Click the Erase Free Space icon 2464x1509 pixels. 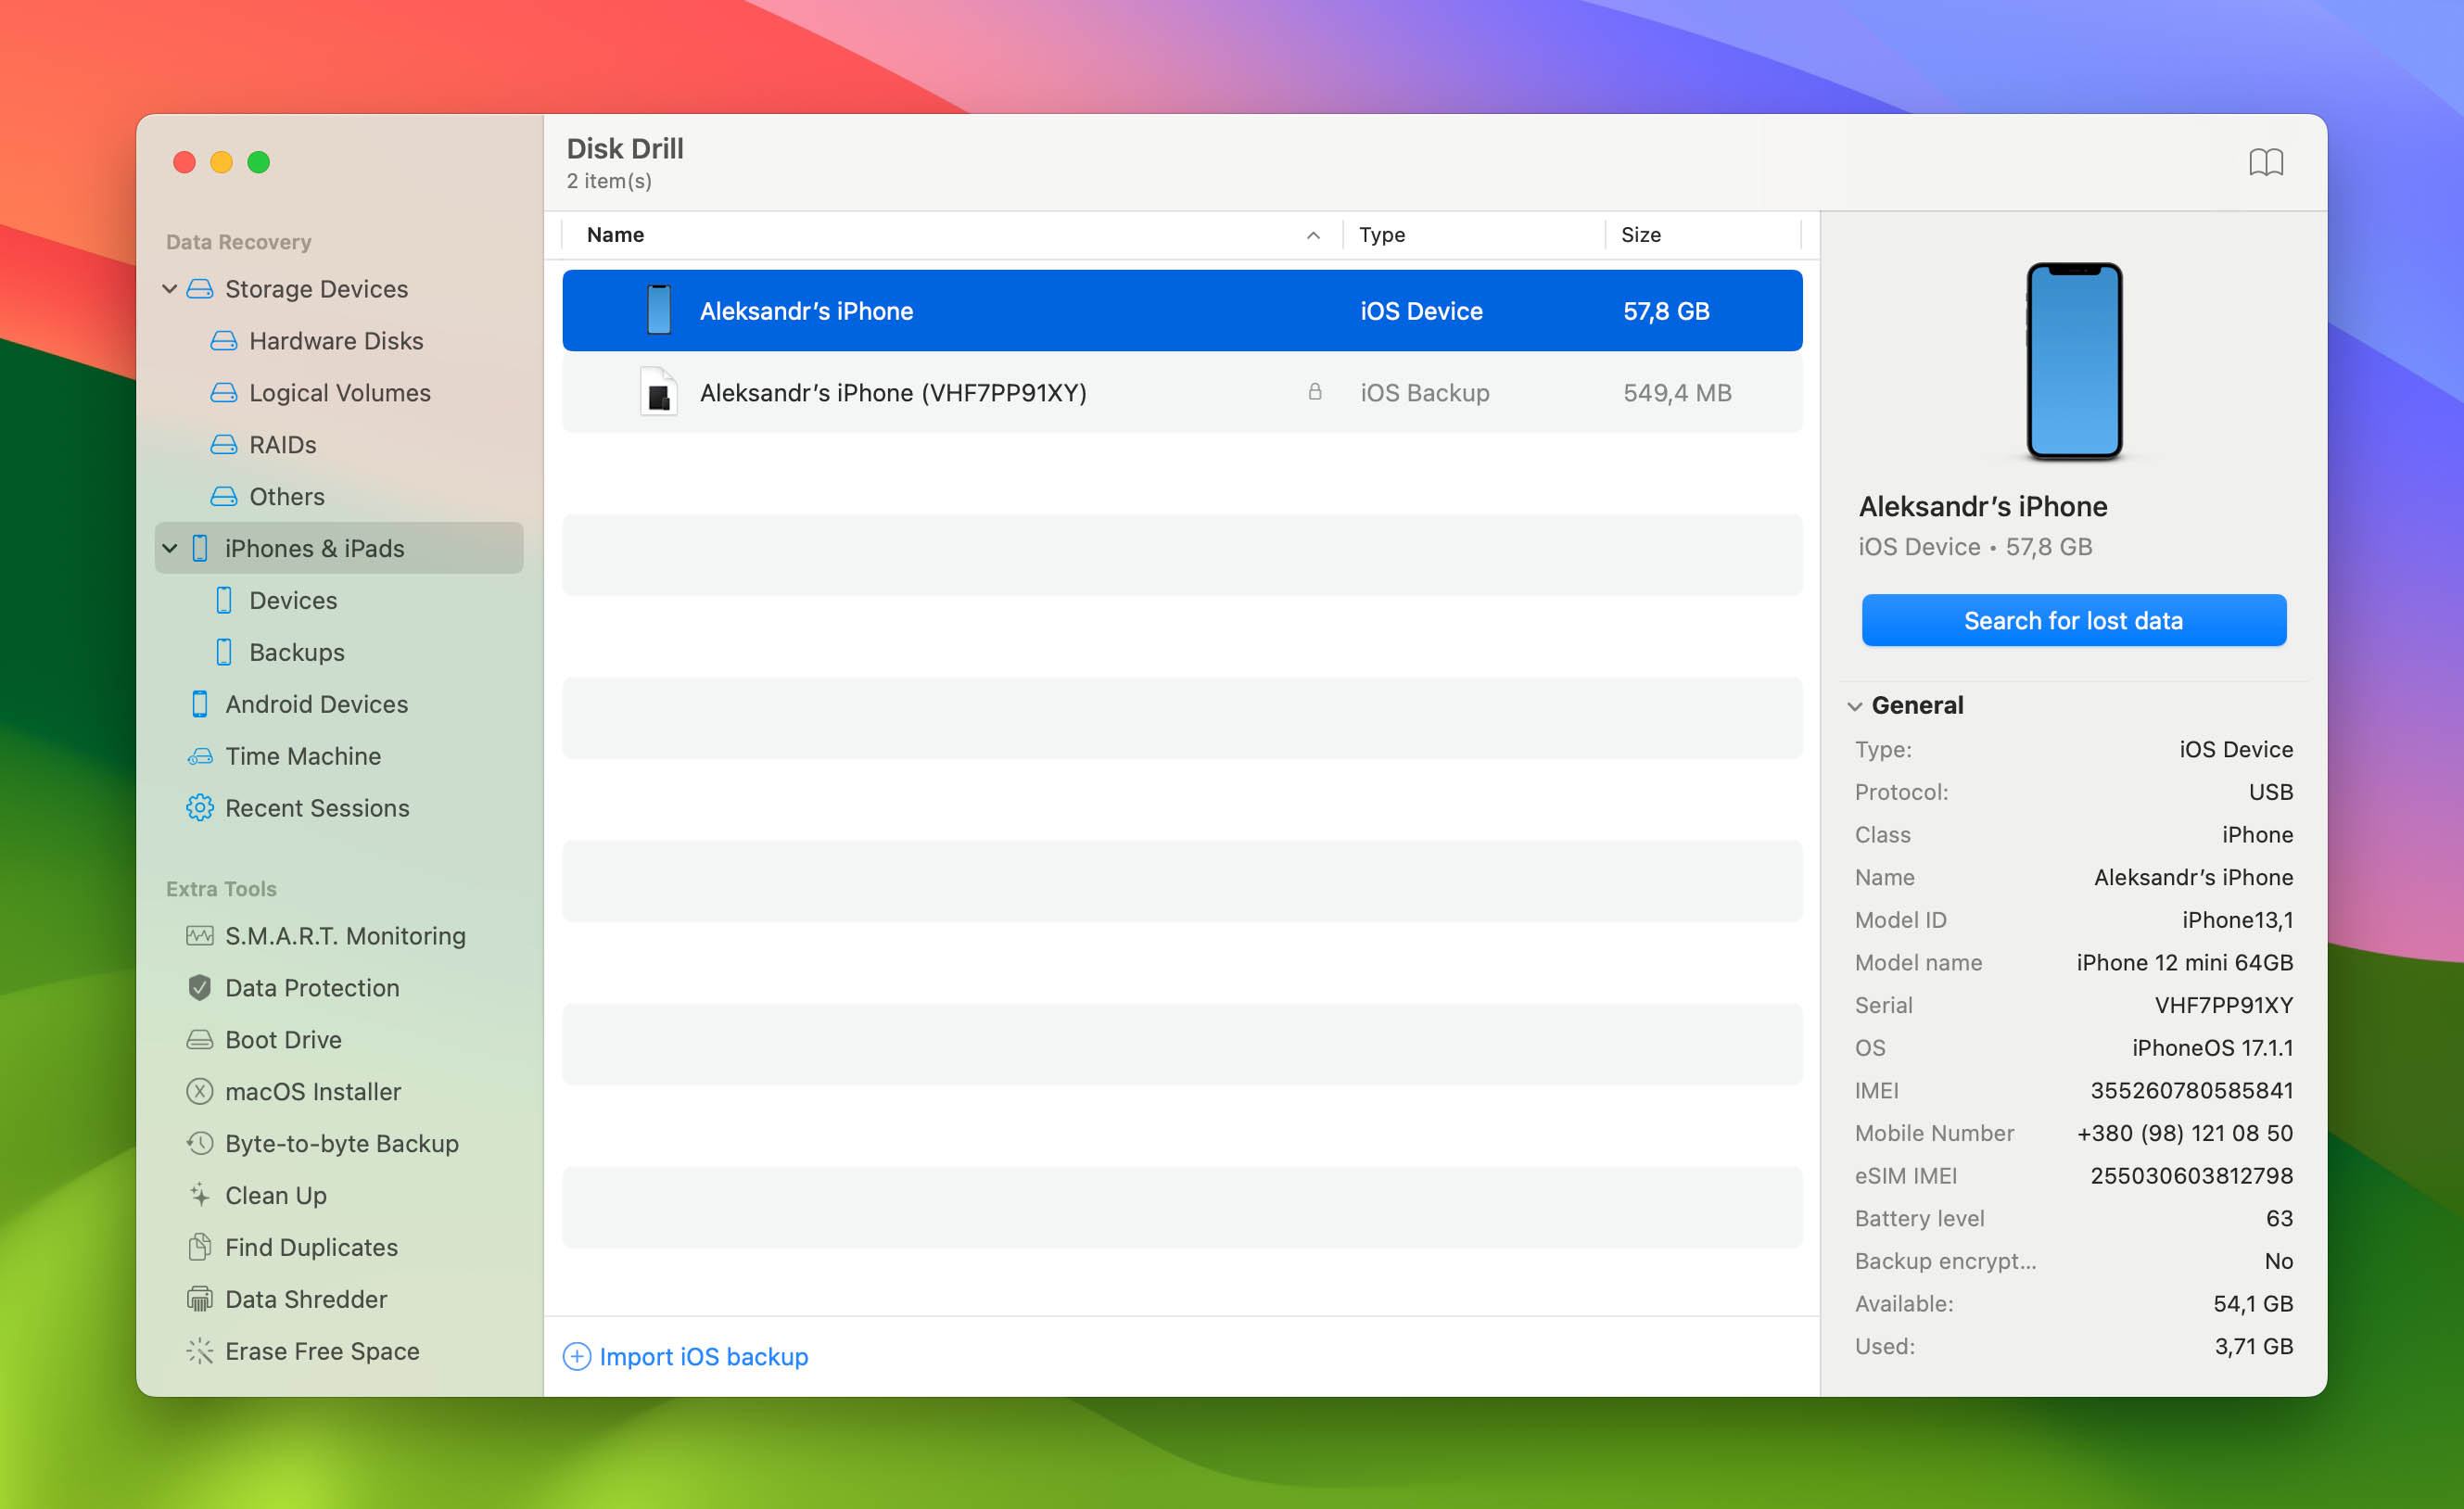(x=200, y=1351)
